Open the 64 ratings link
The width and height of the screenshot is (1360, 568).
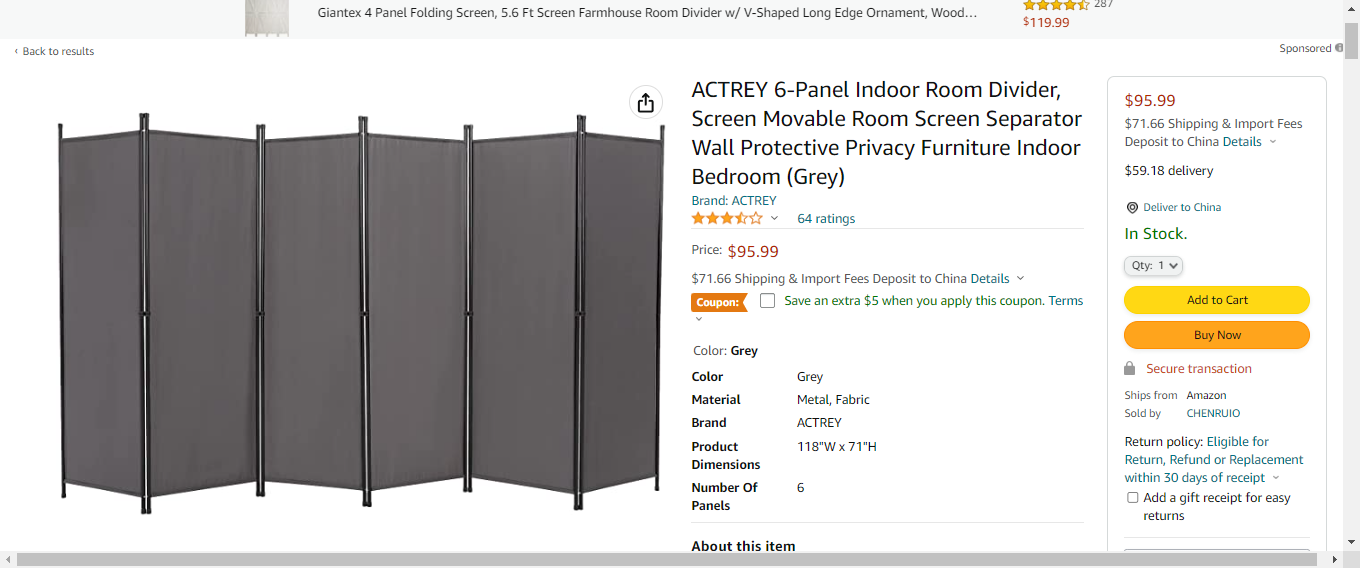826,219
